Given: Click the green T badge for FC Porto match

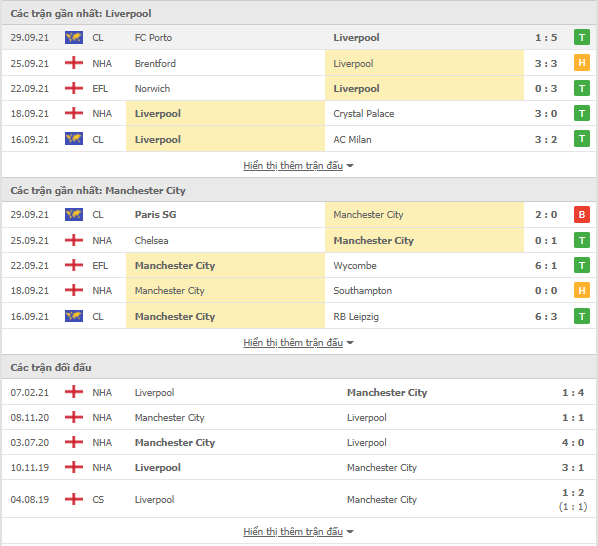Looking at the screenshot, I should point(582,37).
